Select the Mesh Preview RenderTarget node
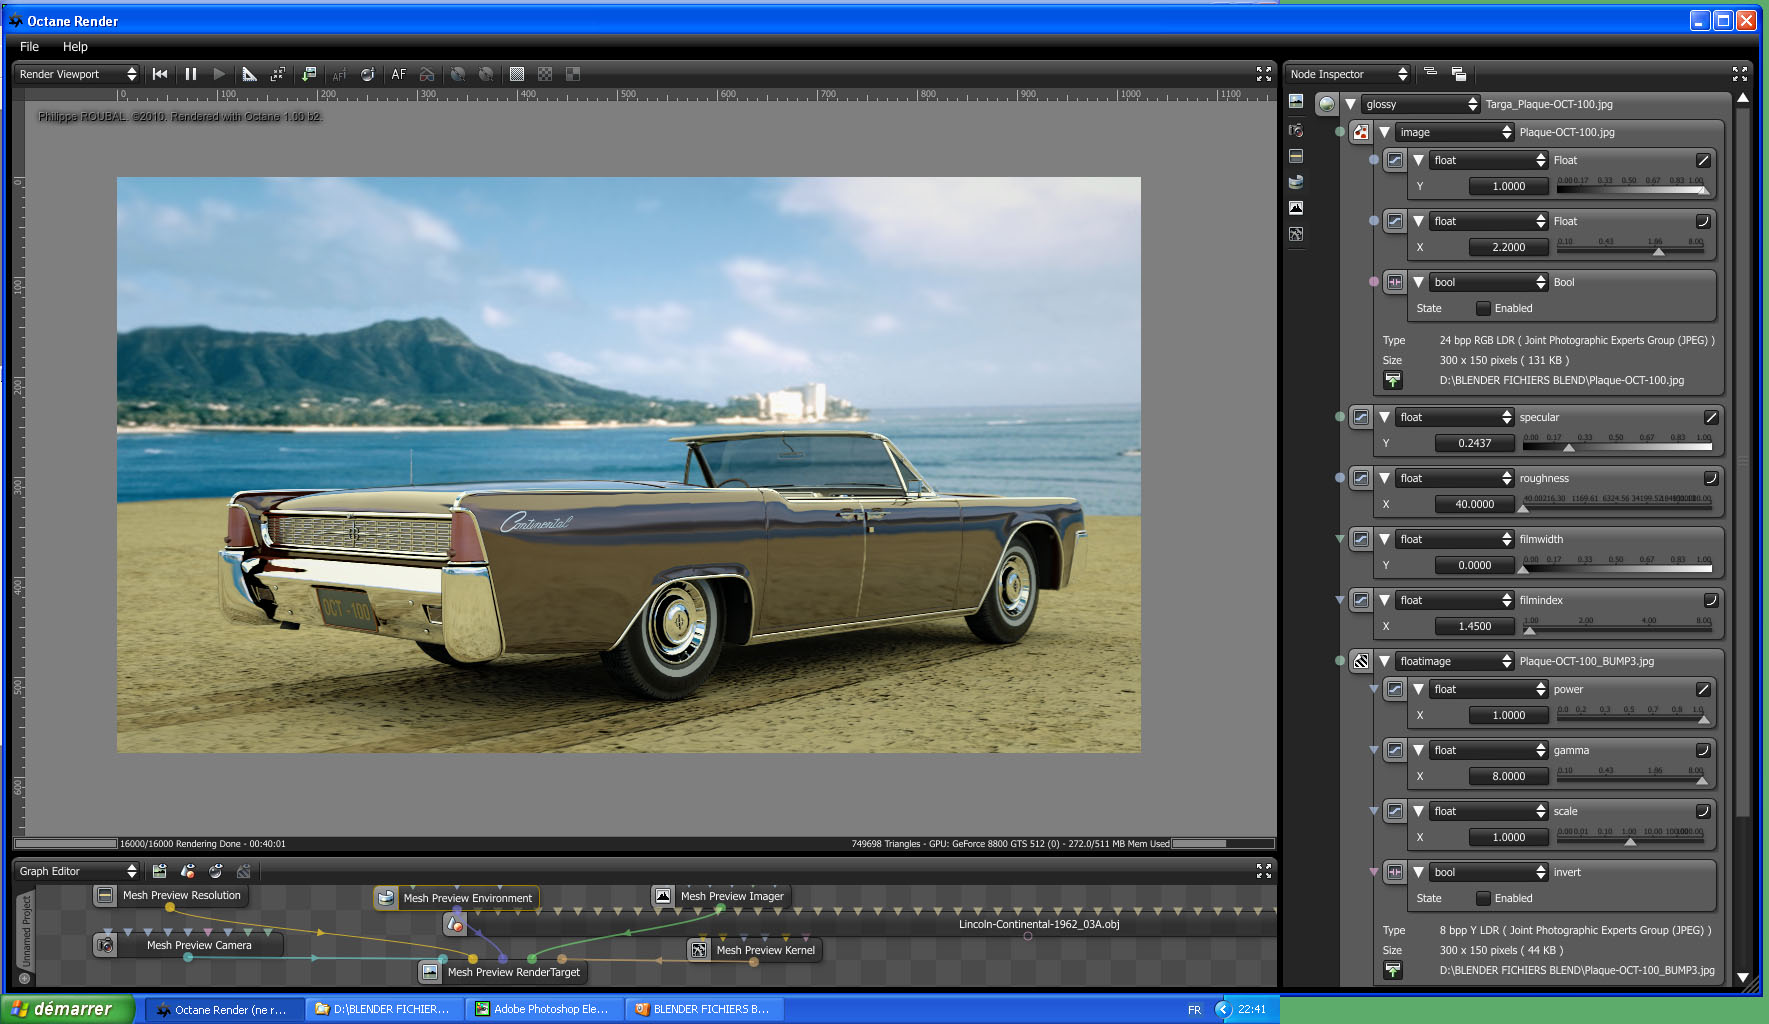This screenshot has height=1024, width=1769. [x=502, y=972]
